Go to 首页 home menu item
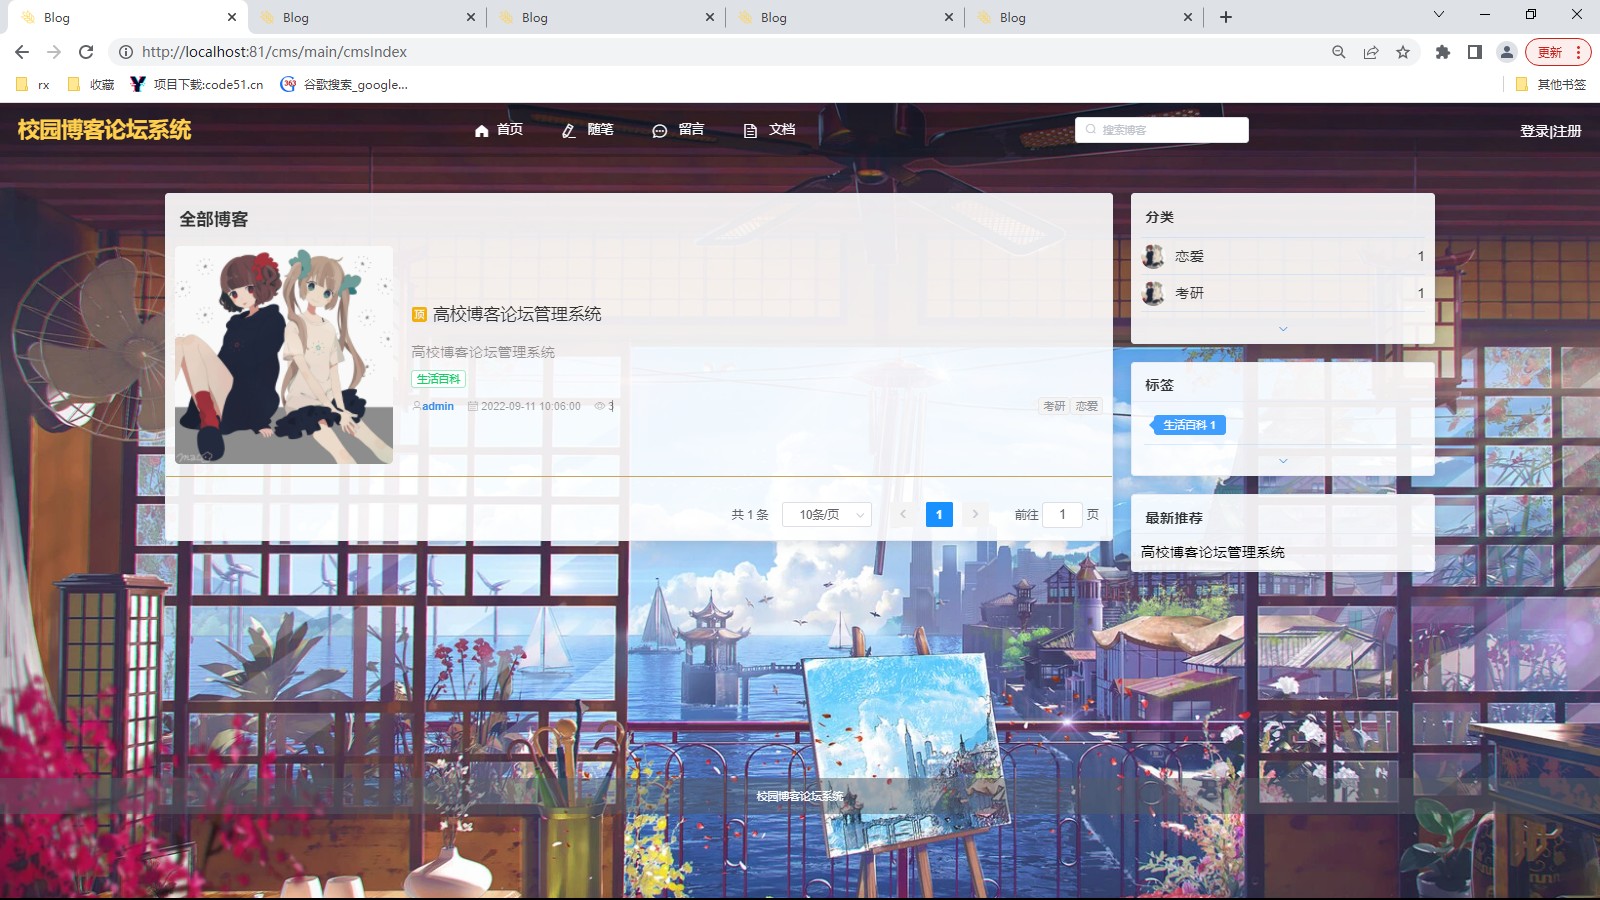Image resolution: width=1600 pixels, height=900 pixels. (x=498, y=130)
